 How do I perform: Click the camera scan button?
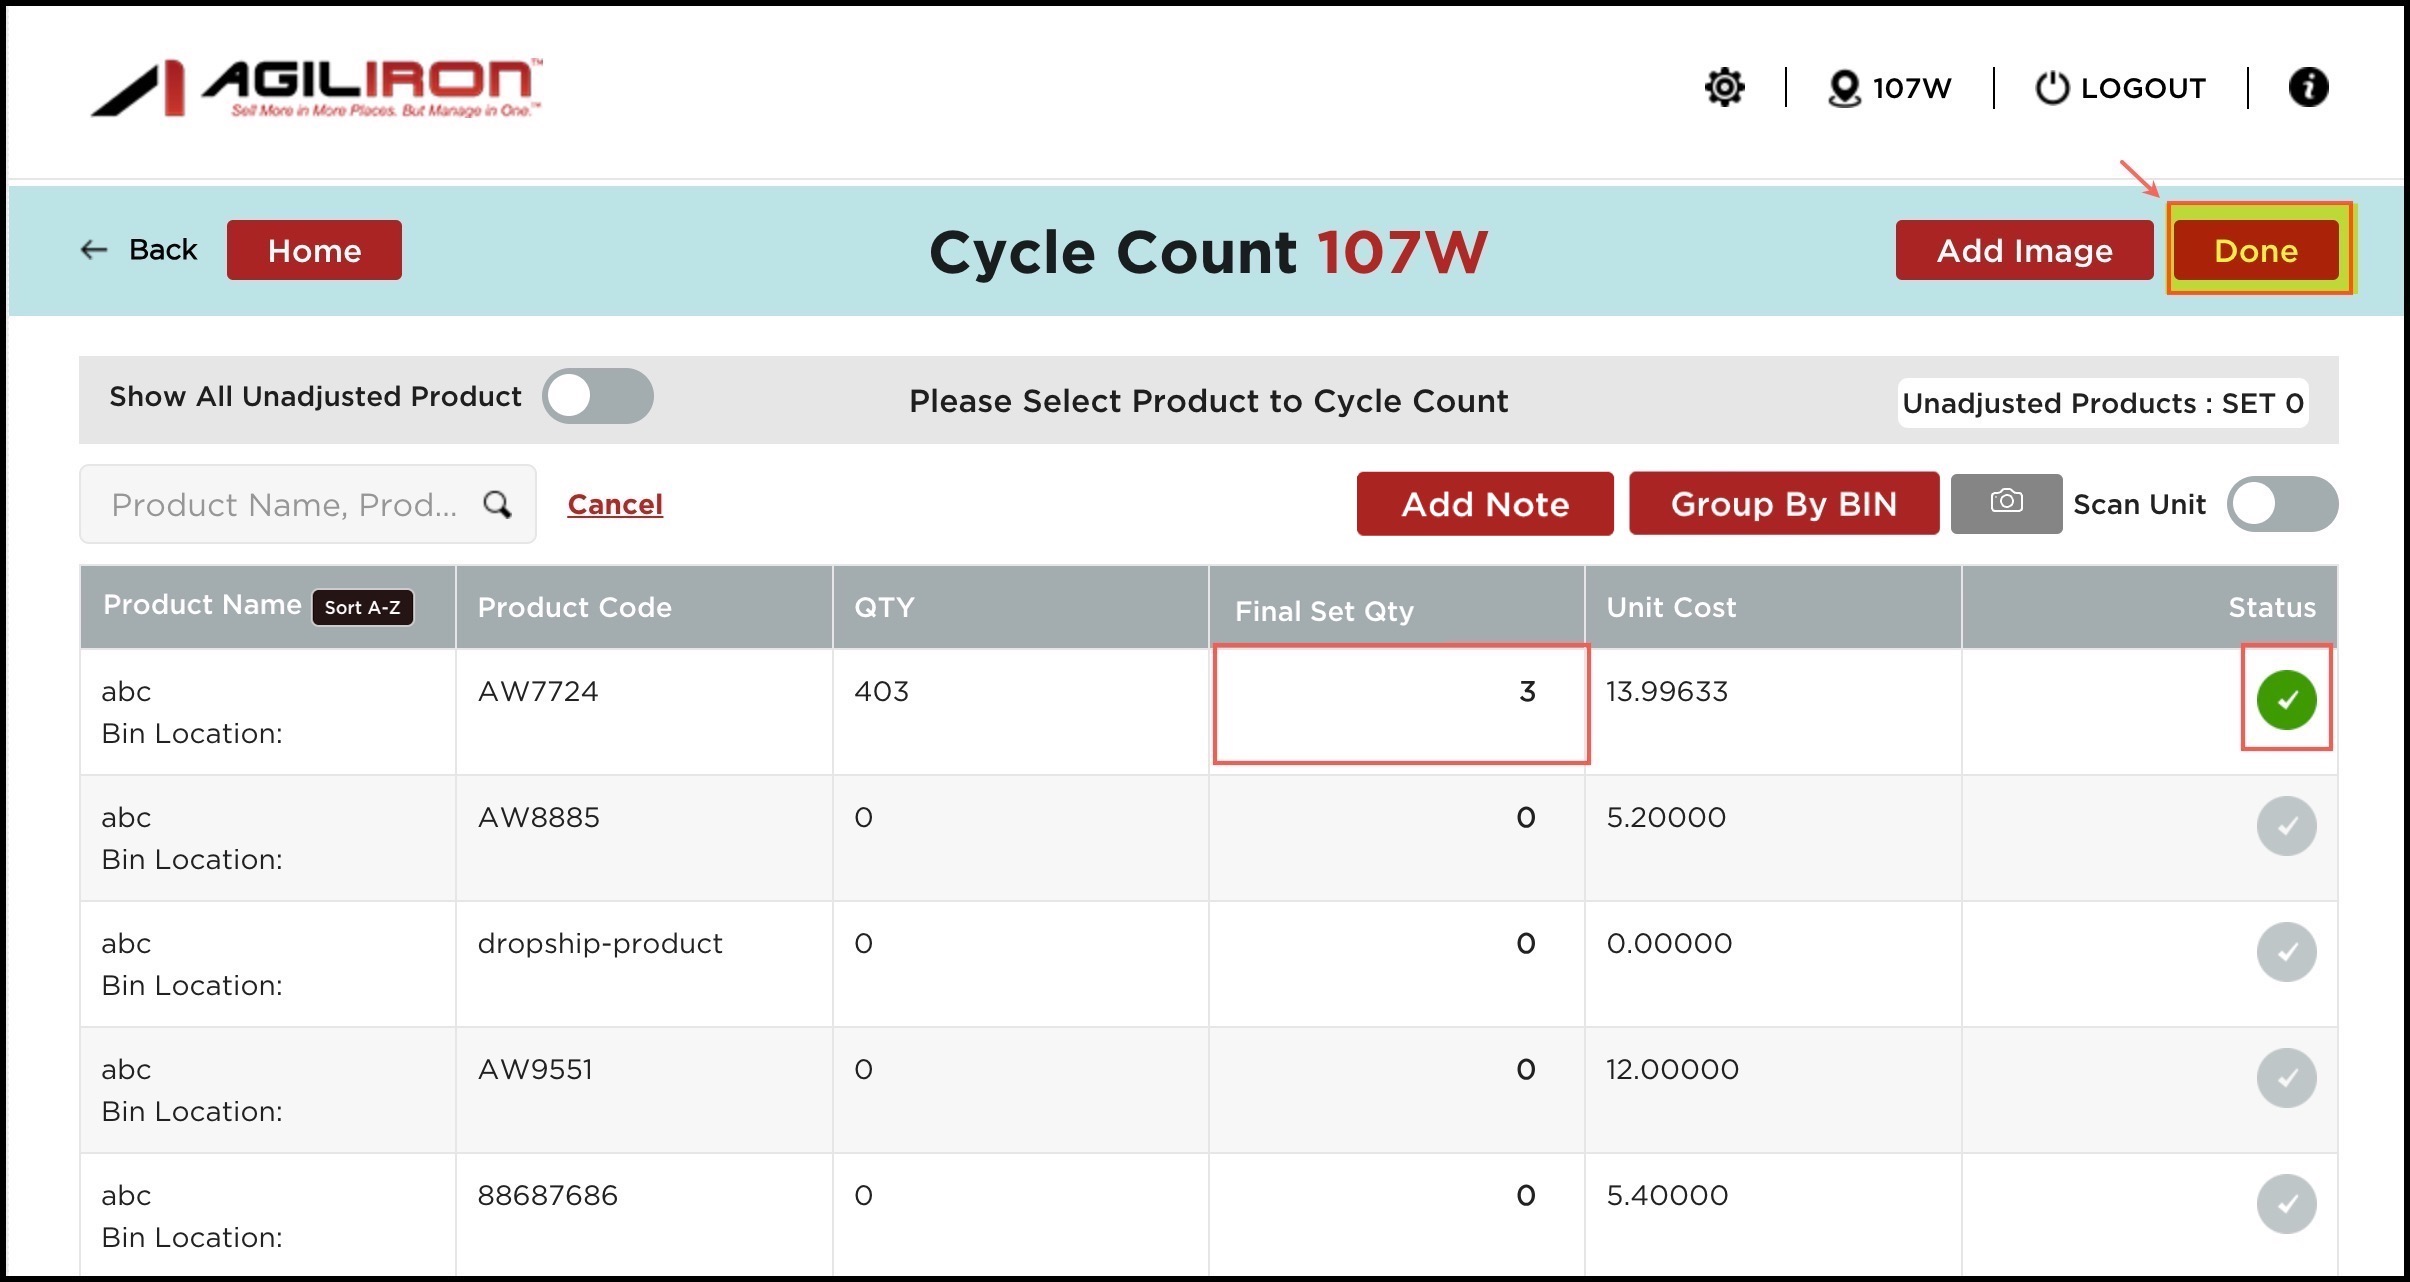pyautogui.click(x=2005, y=503)
